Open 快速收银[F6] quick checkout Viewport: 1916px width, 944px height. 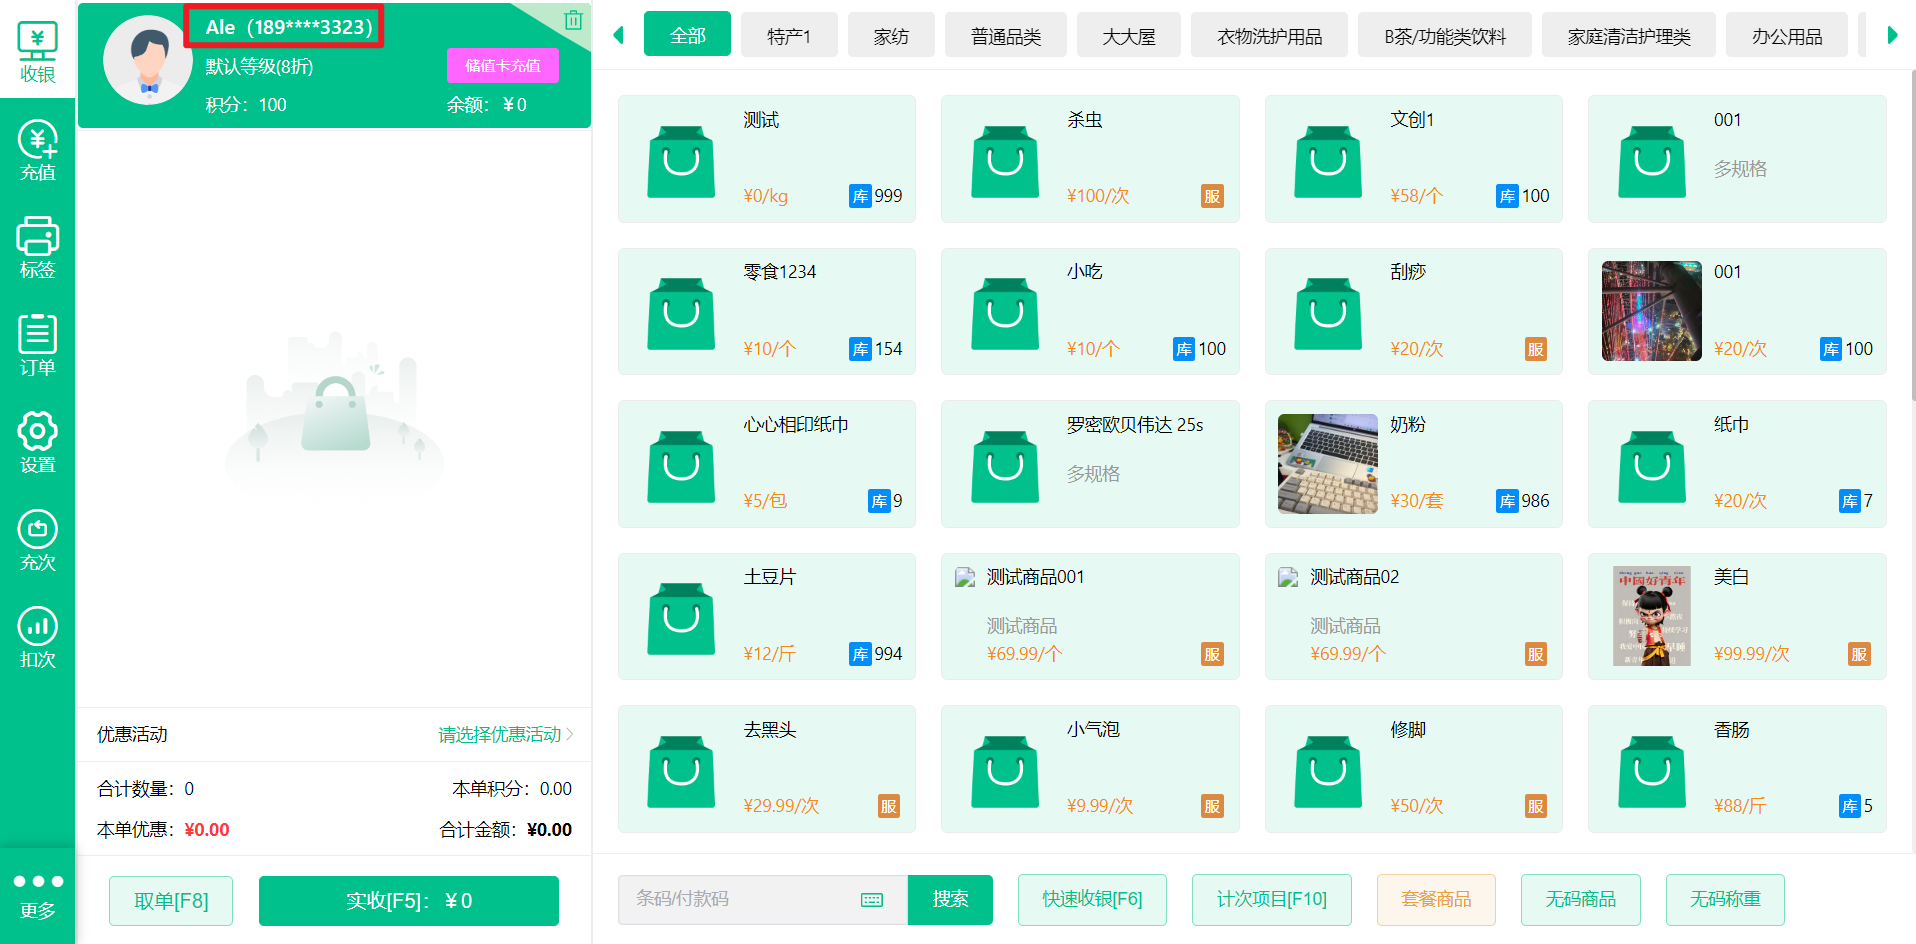coord(1092,900)
